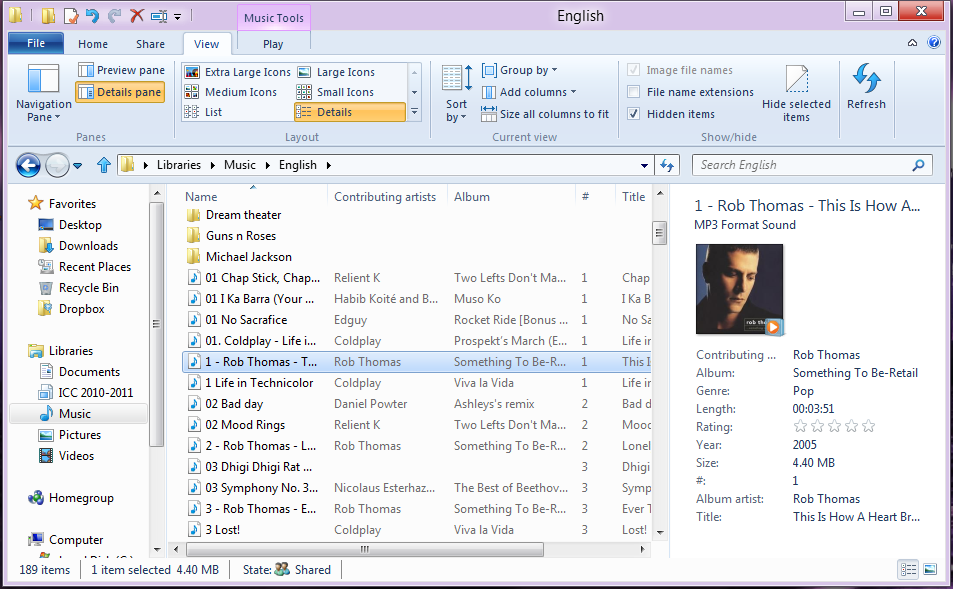This screenshot has width=953, height=589.
Task: Open the Sort by tool in the ribbon
Action: 455,93
